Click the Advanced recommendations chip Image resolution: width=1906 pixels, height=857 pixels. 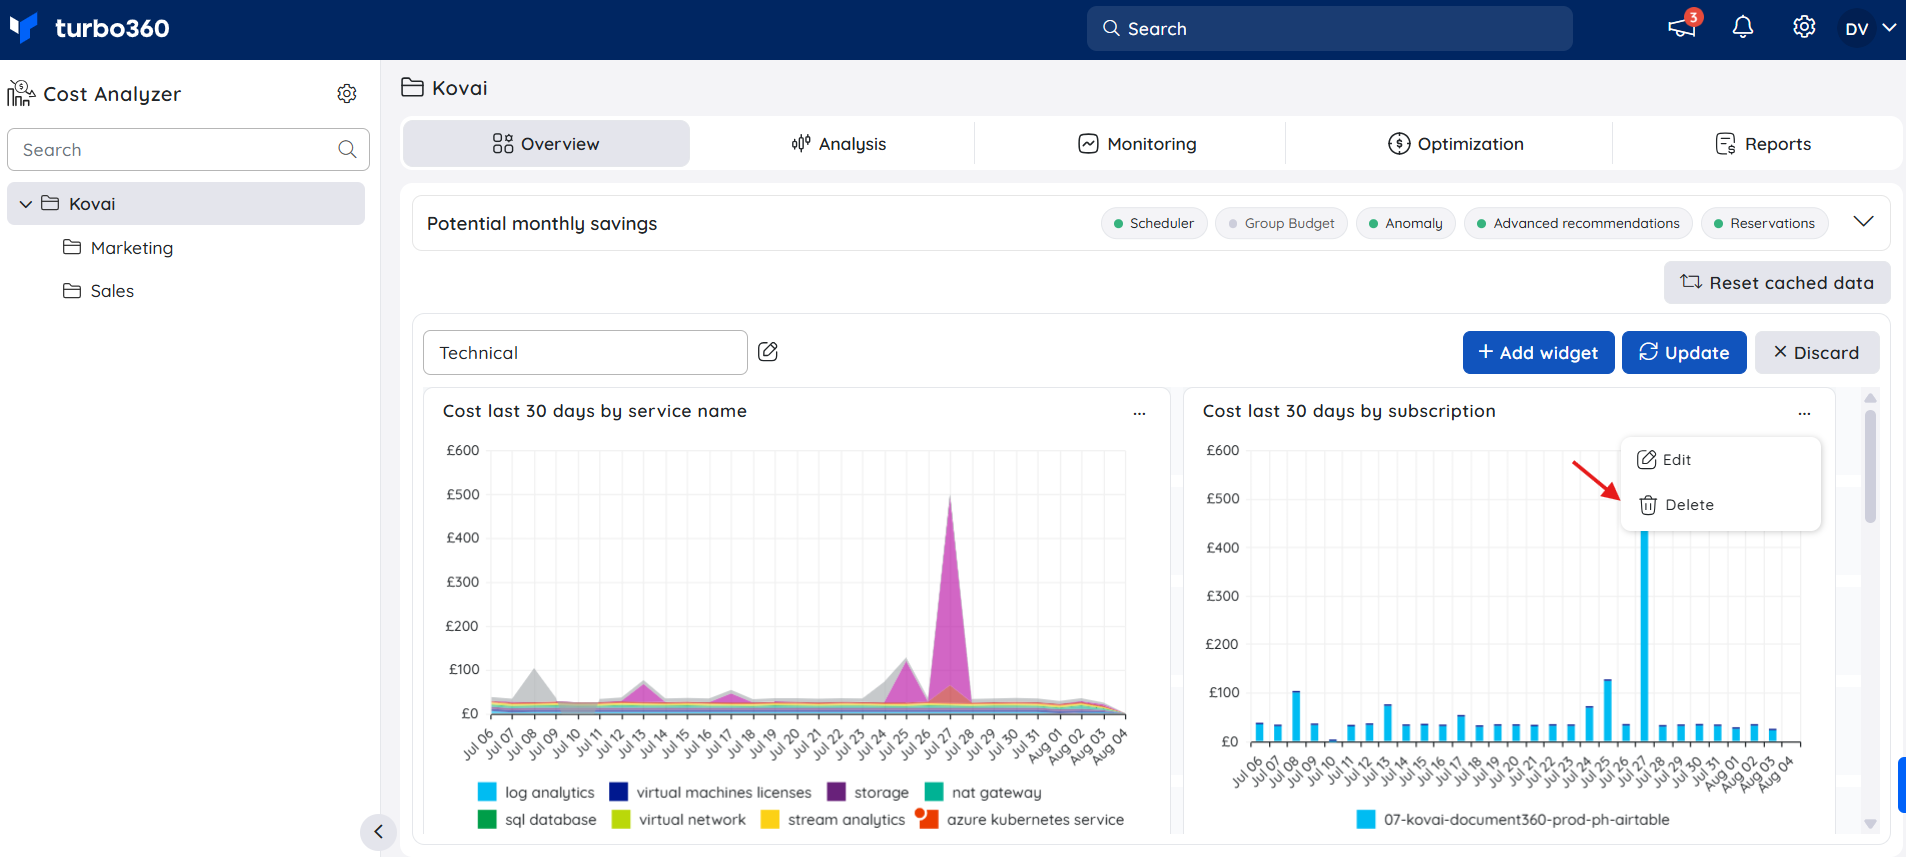tap(1578, 223)
